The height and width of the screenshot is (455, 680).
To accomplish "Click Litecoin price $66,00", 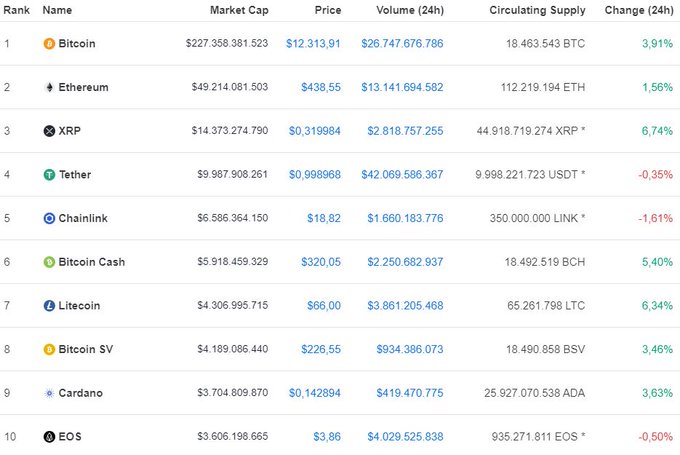I will pos(324,306).
